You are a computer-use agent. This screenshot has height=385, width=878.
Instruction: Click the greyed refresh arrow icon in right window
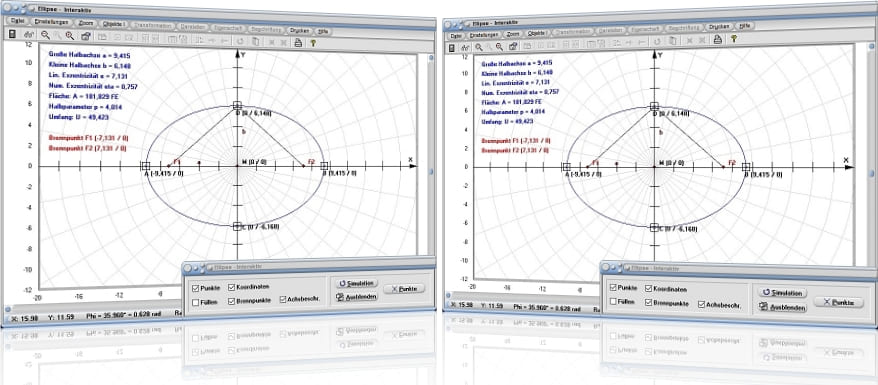(x=657, y=41)
